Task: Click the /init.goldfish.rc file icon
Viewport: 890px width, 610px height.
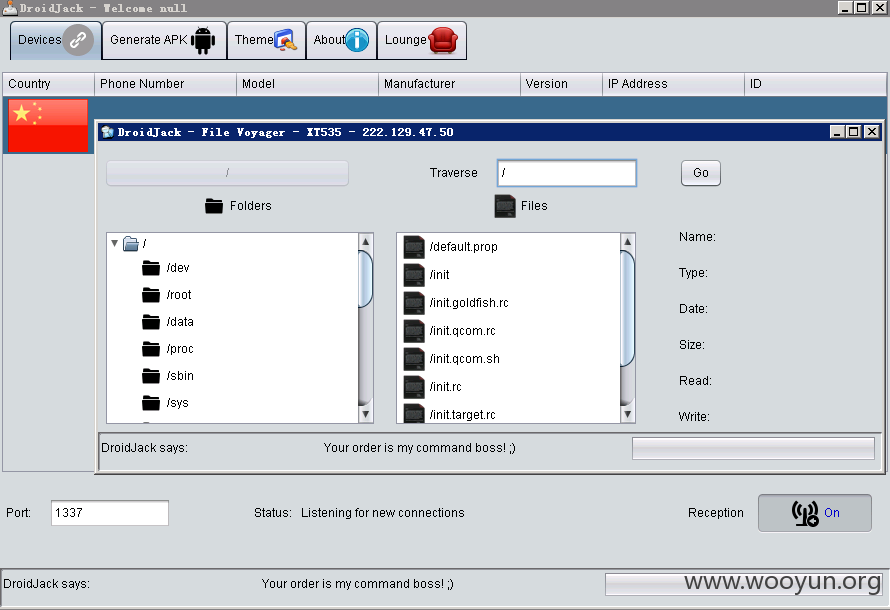Action: coord(414,303)
